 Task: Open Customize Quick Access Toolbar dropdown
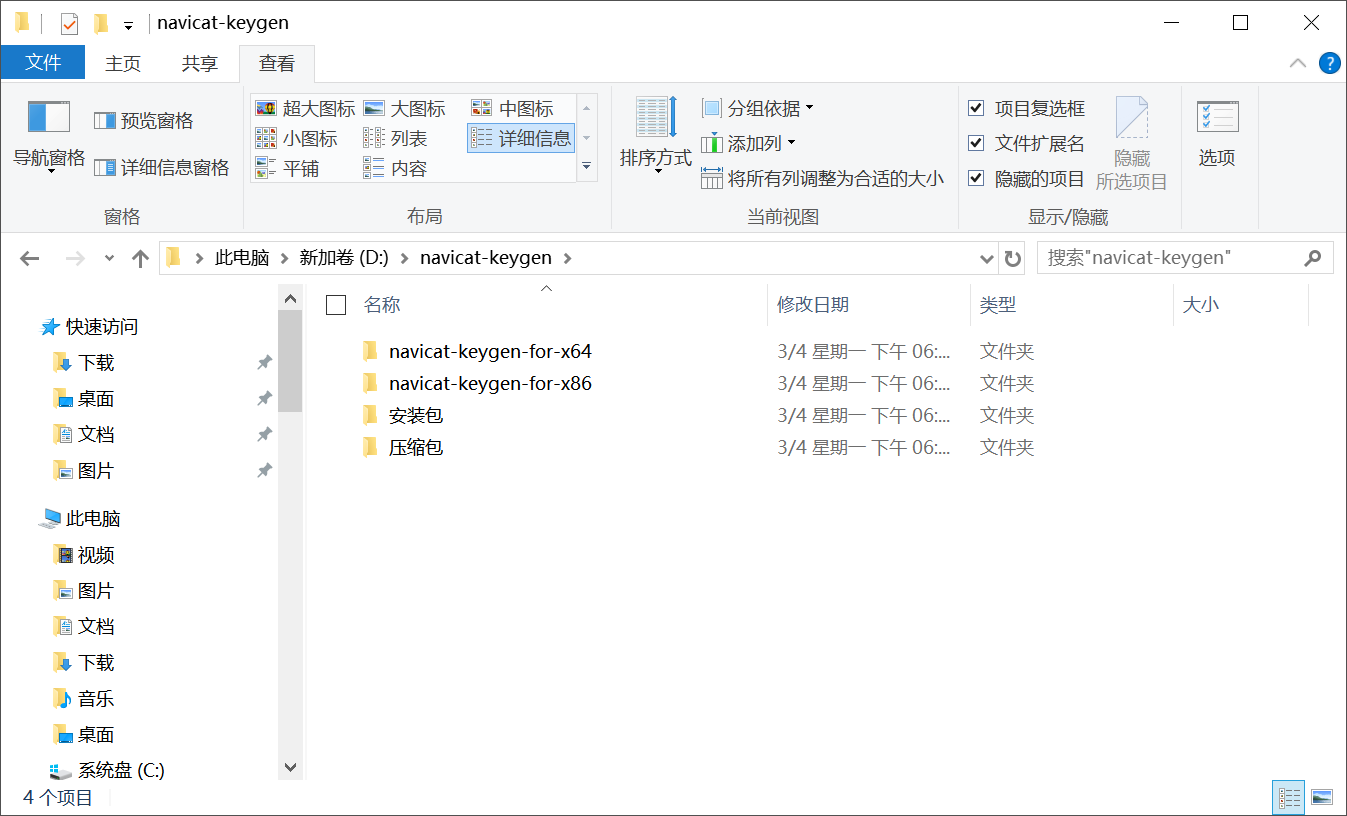pyautogui.click(x=129, y=25)
